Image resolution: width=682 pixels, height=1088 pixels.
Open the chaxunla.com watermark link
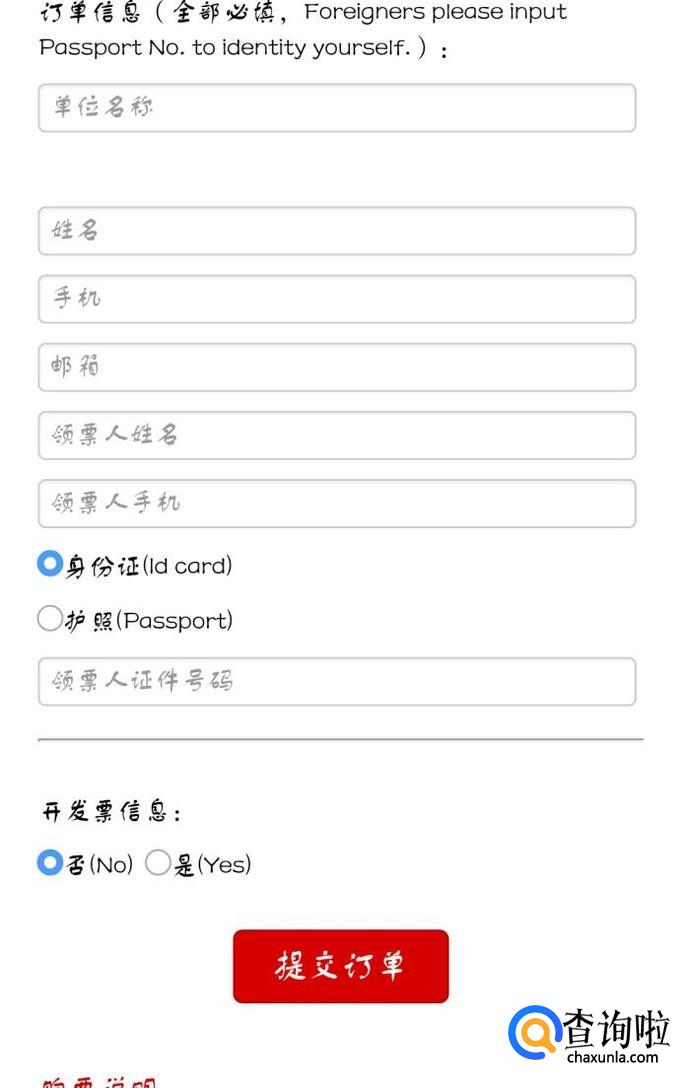tap(612, 1057)
